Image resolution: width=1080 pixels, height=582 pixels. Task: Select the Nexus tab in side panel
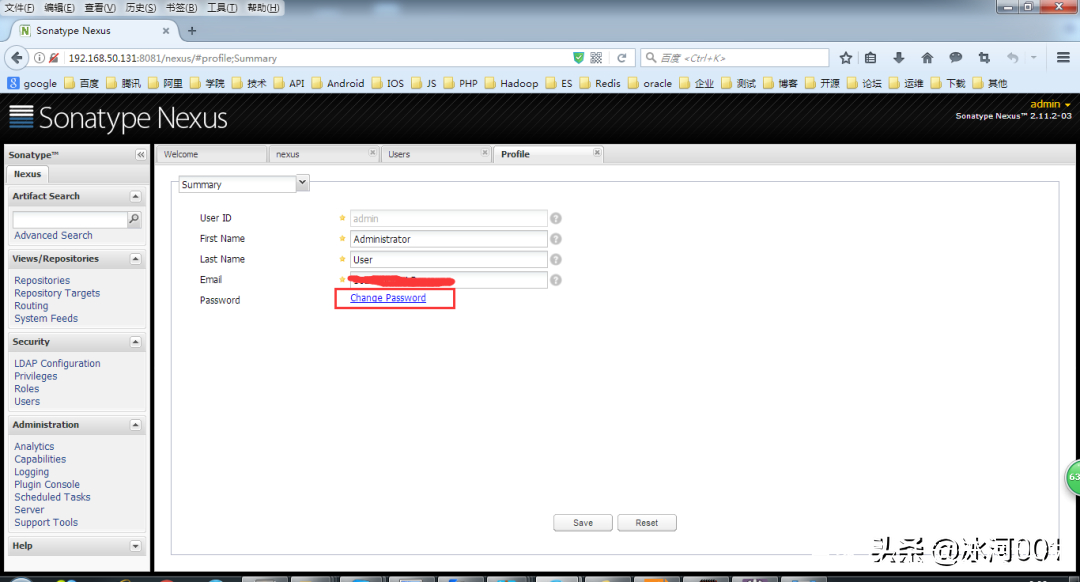[x=28, y=174]
